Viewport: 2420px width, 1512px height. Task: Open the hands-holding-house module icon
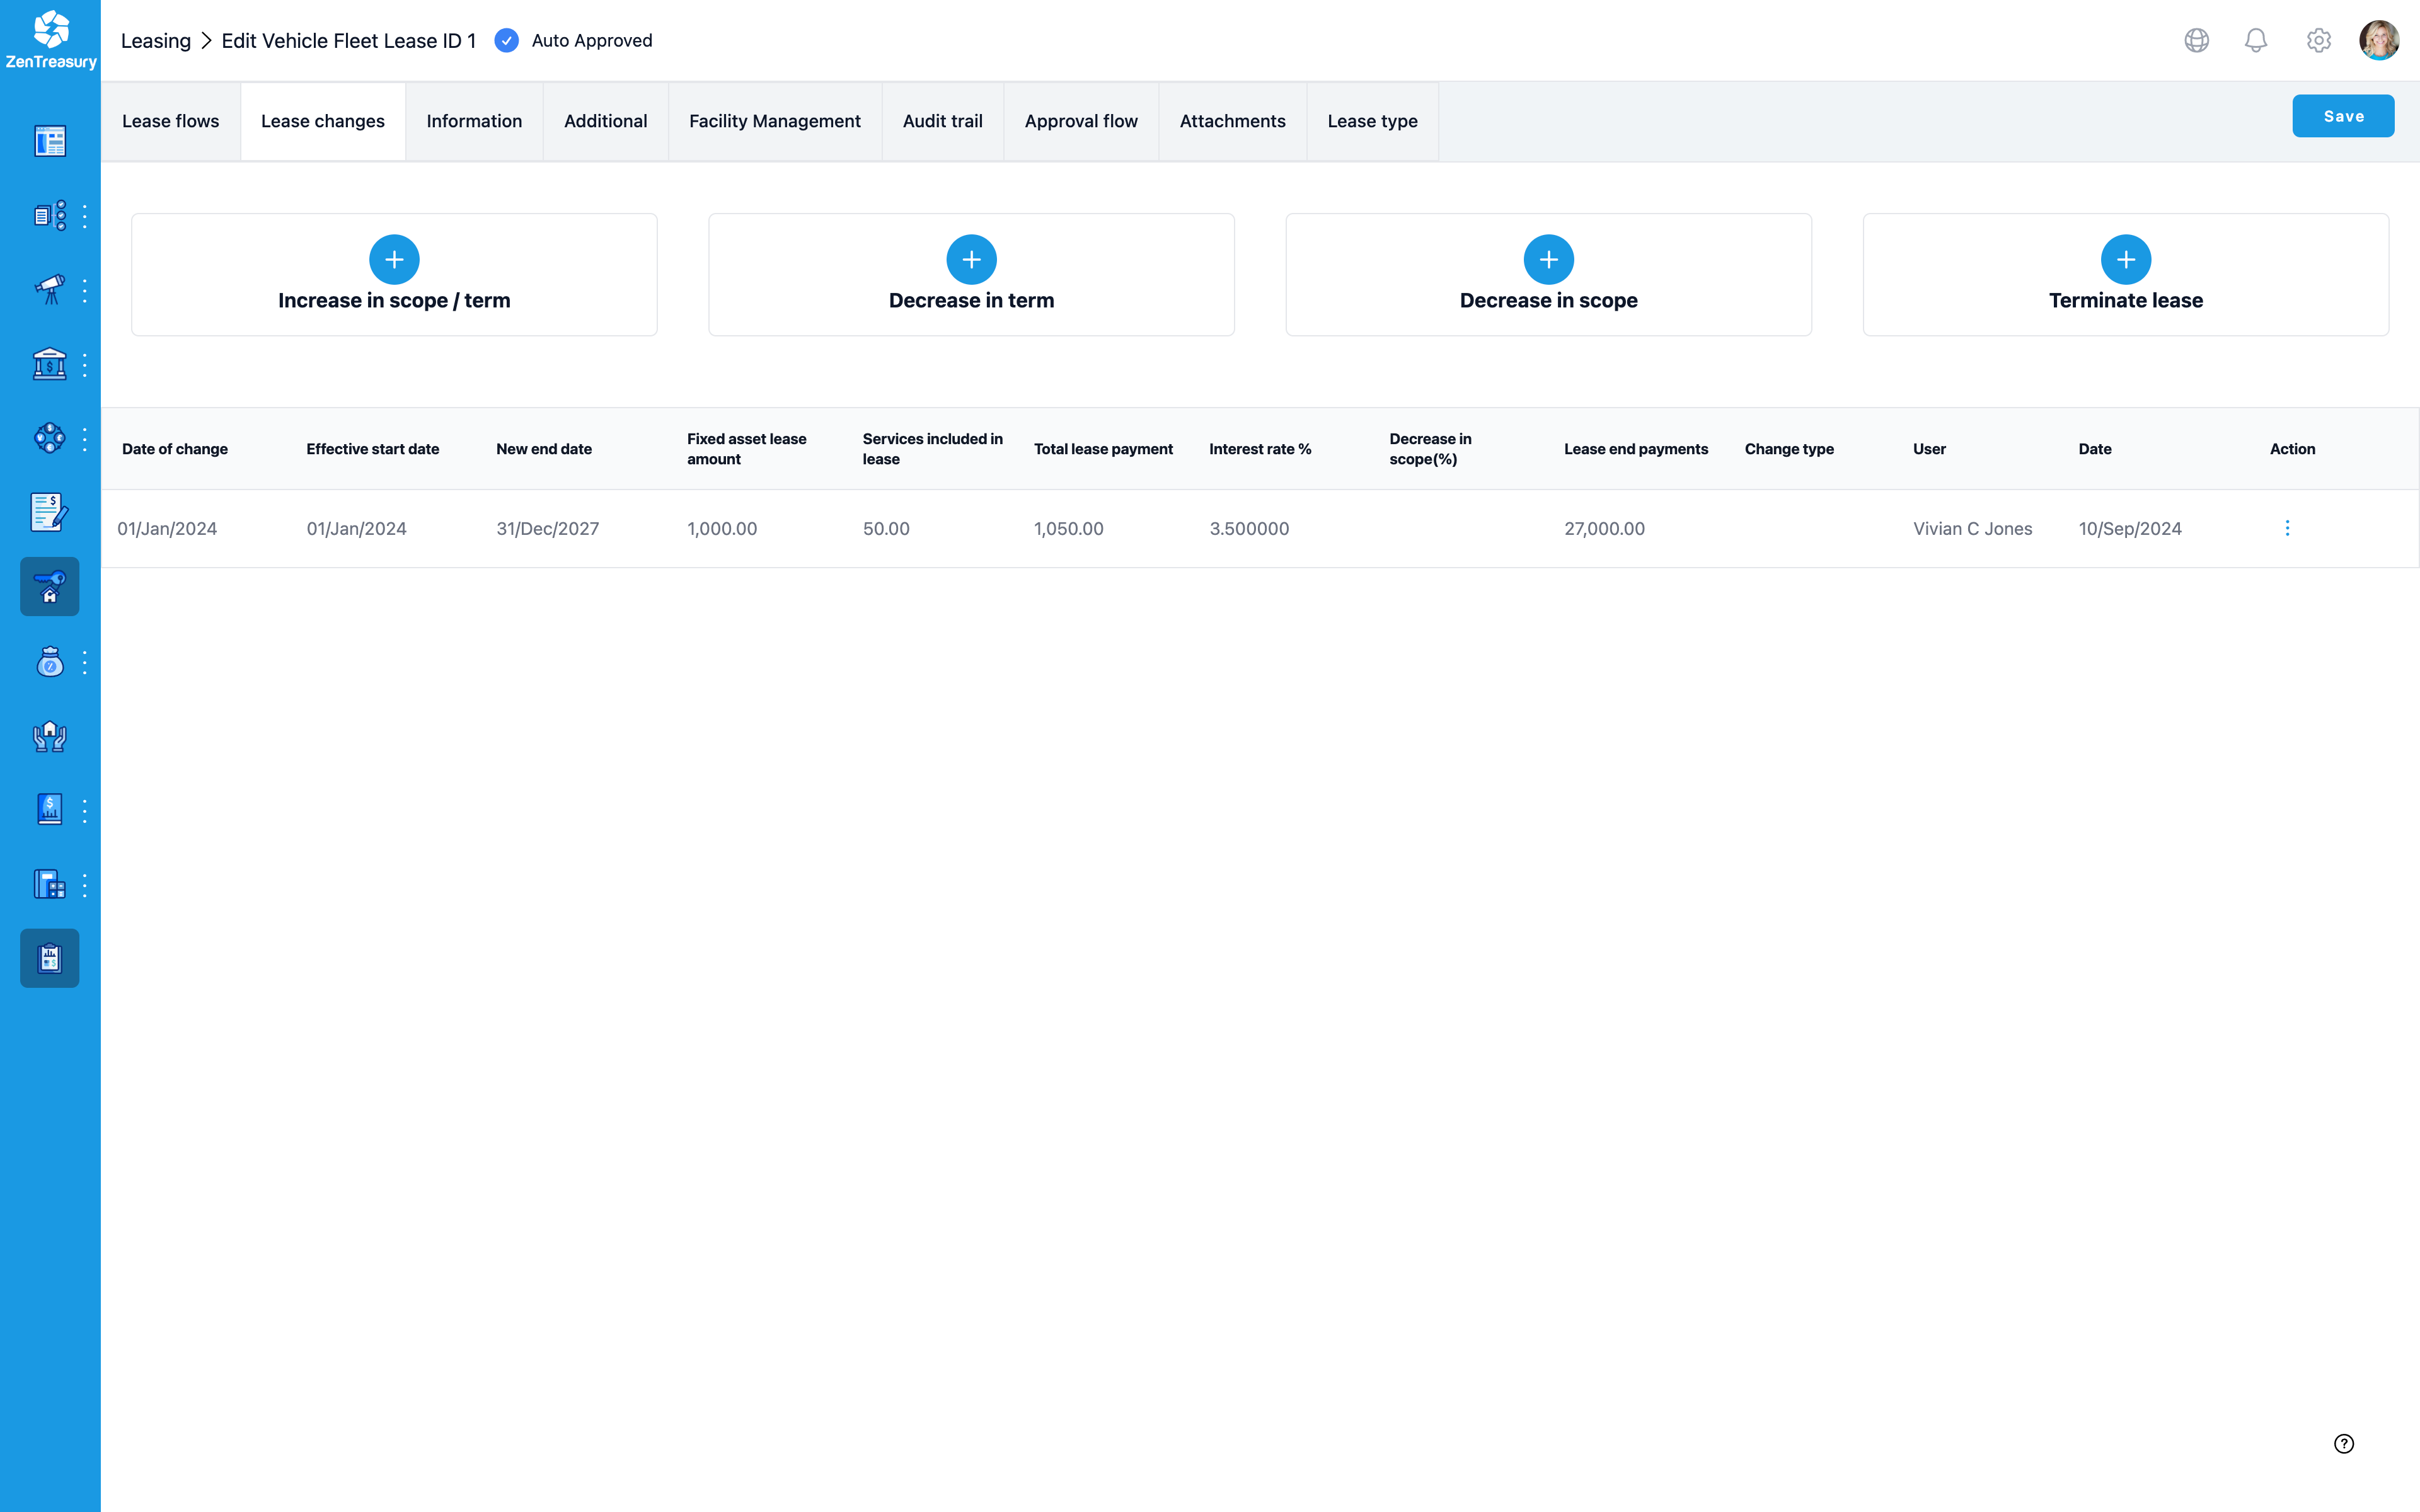coord(49,737)
